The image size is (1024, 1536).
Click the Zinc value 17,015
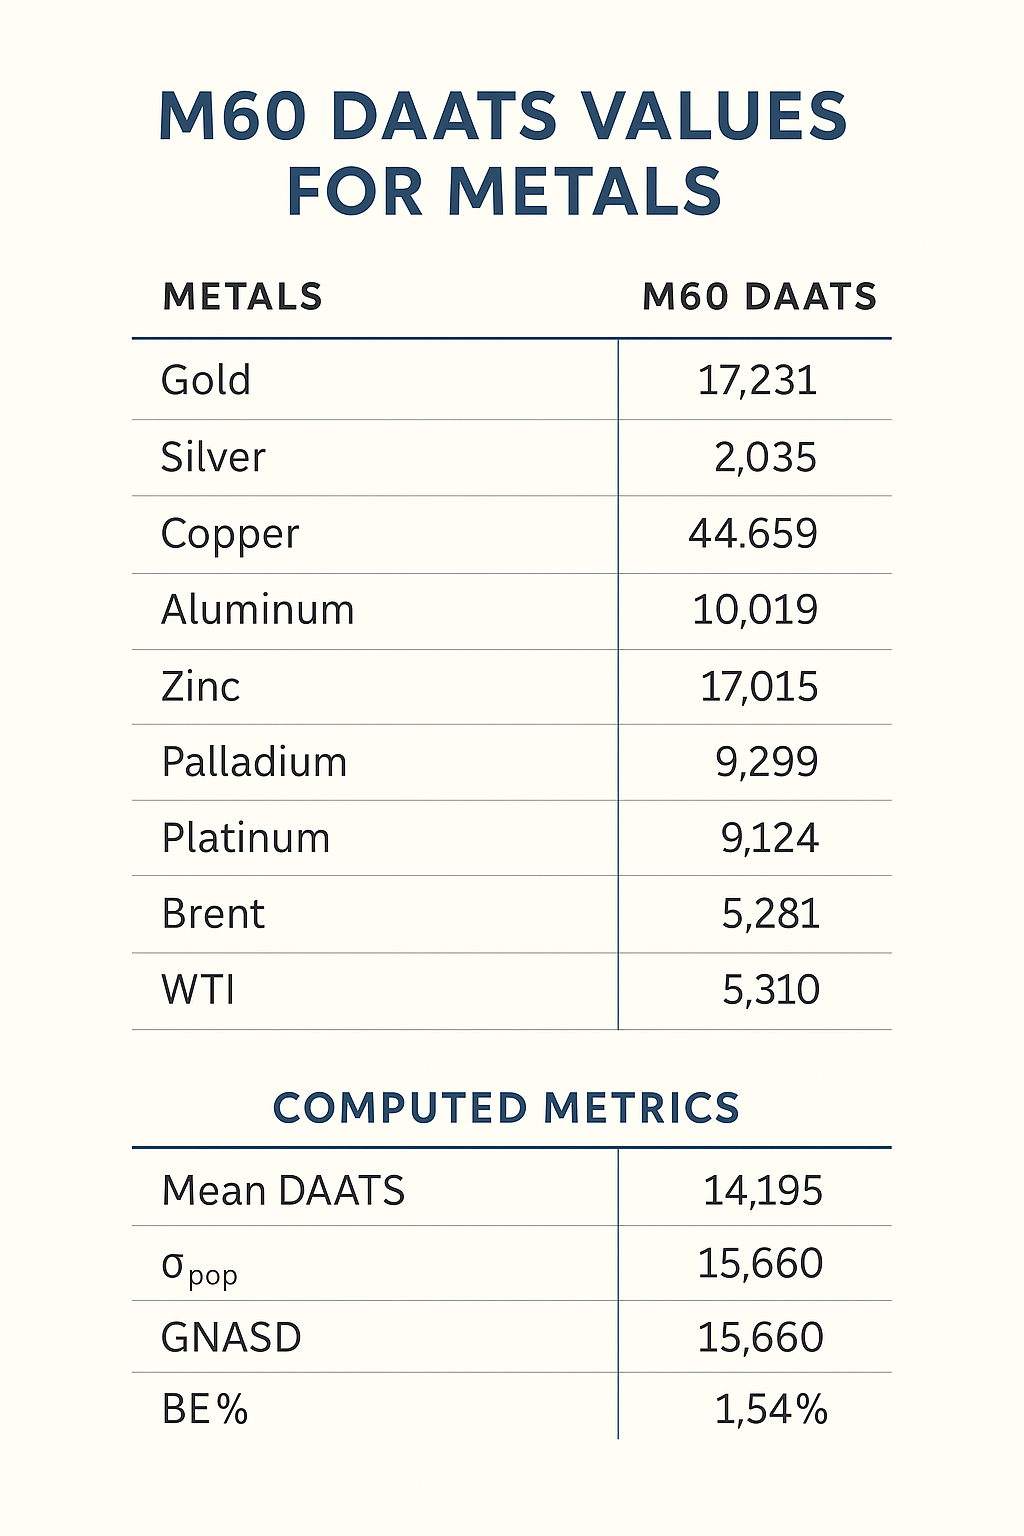(x=759, y=687)
